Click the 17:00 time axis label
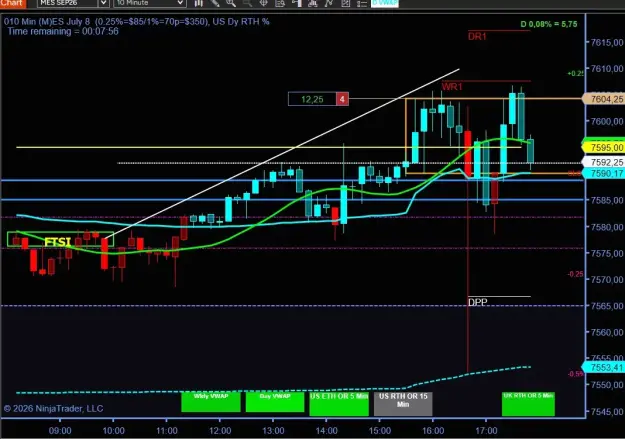Viewport: 625px width, 439px height. [486, 431]
